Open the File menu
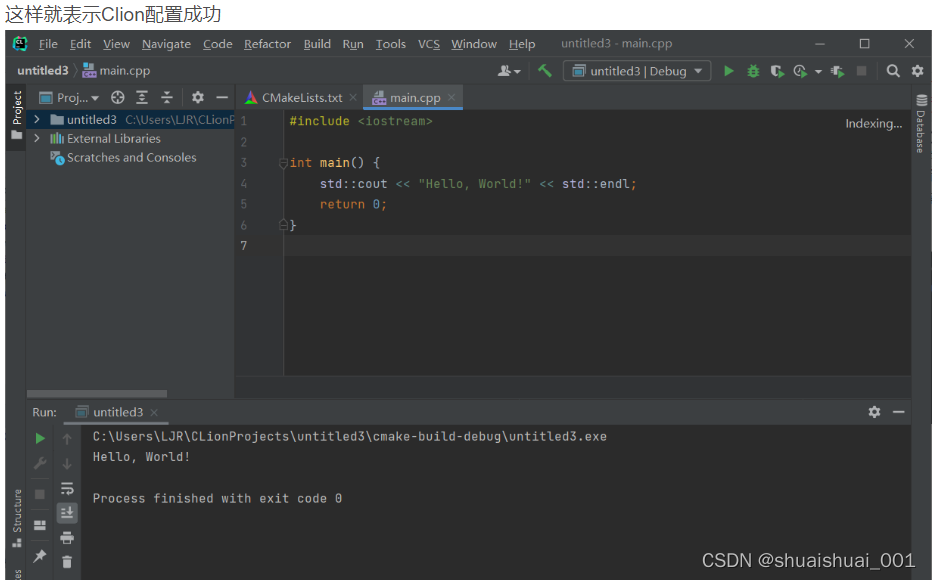The image size is (932, 580). tap(48, 44)
